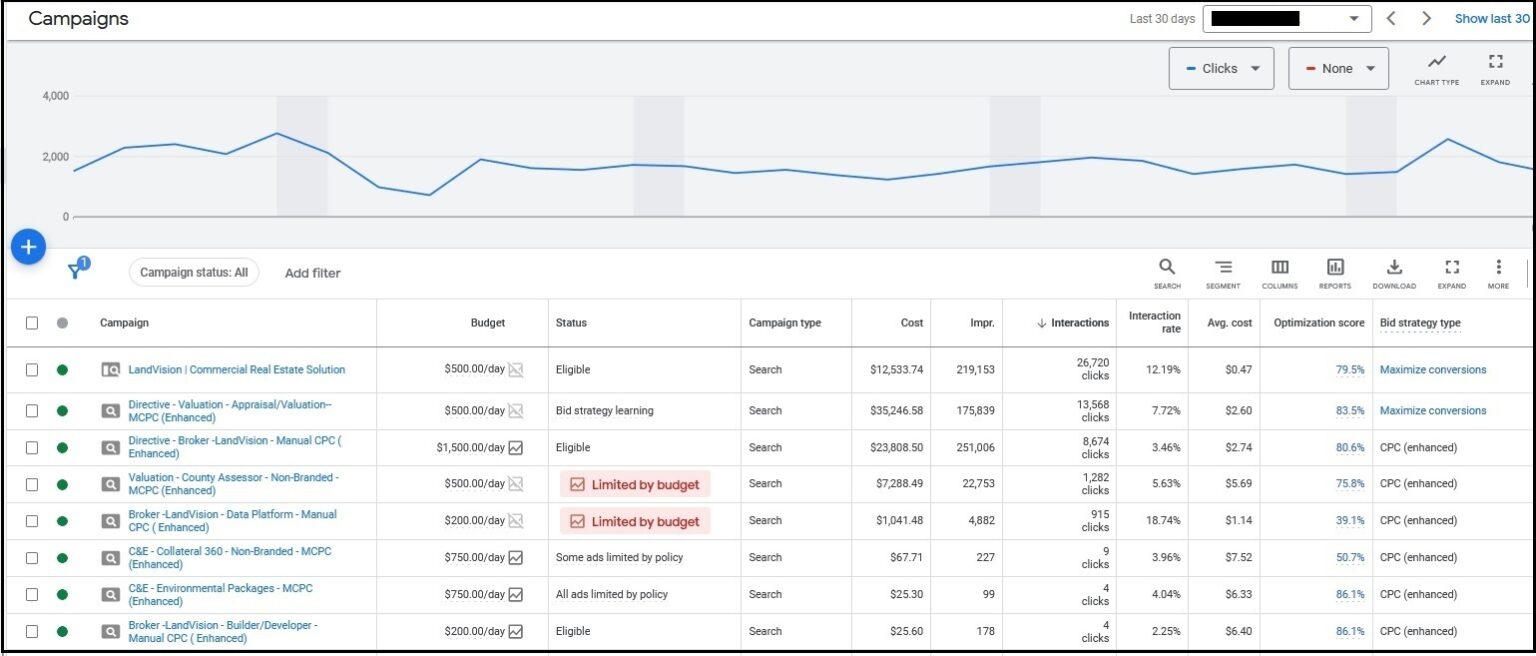Click the Show last 30 link
Screen dimensions: 1536x656
point(1491,19)
